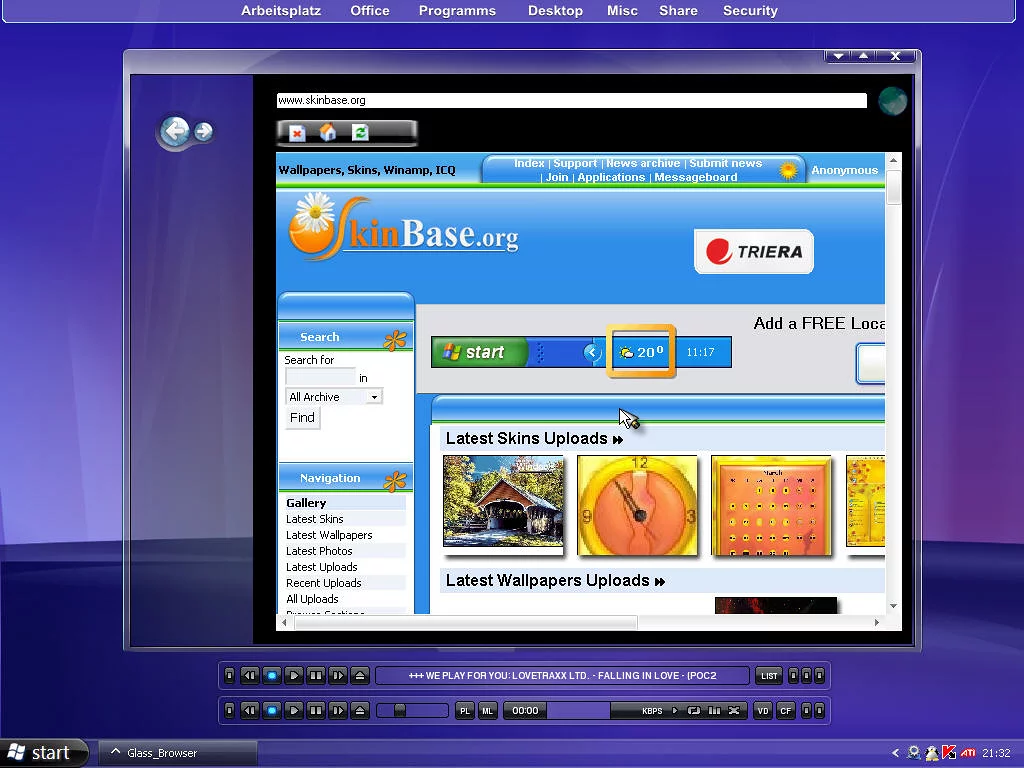This screenshot has height=768, width=1024.
Task: Toggle the ML media library button
Action: click(488, 711)
